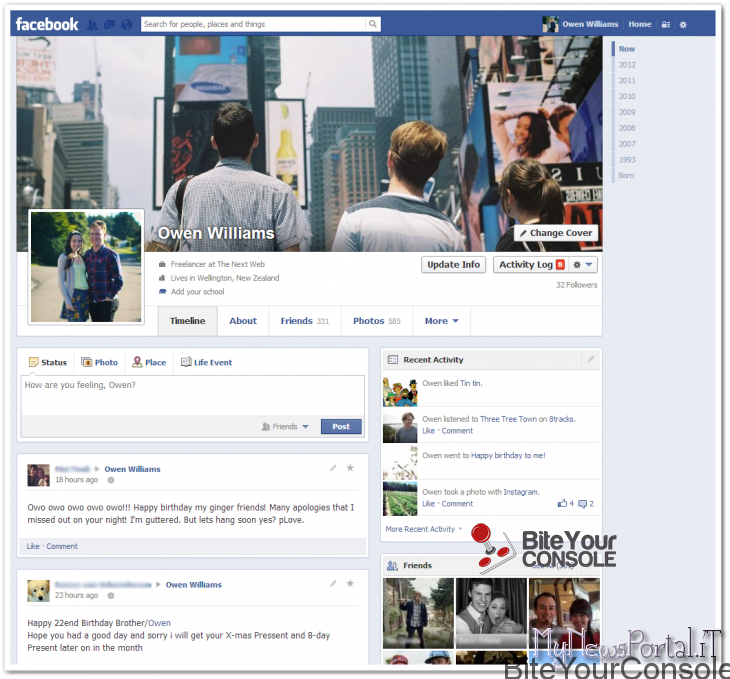Viewport: 730px width, 679px height.
Task: Click the comments count on Instagram activity
Action: [x=586, y=503]
